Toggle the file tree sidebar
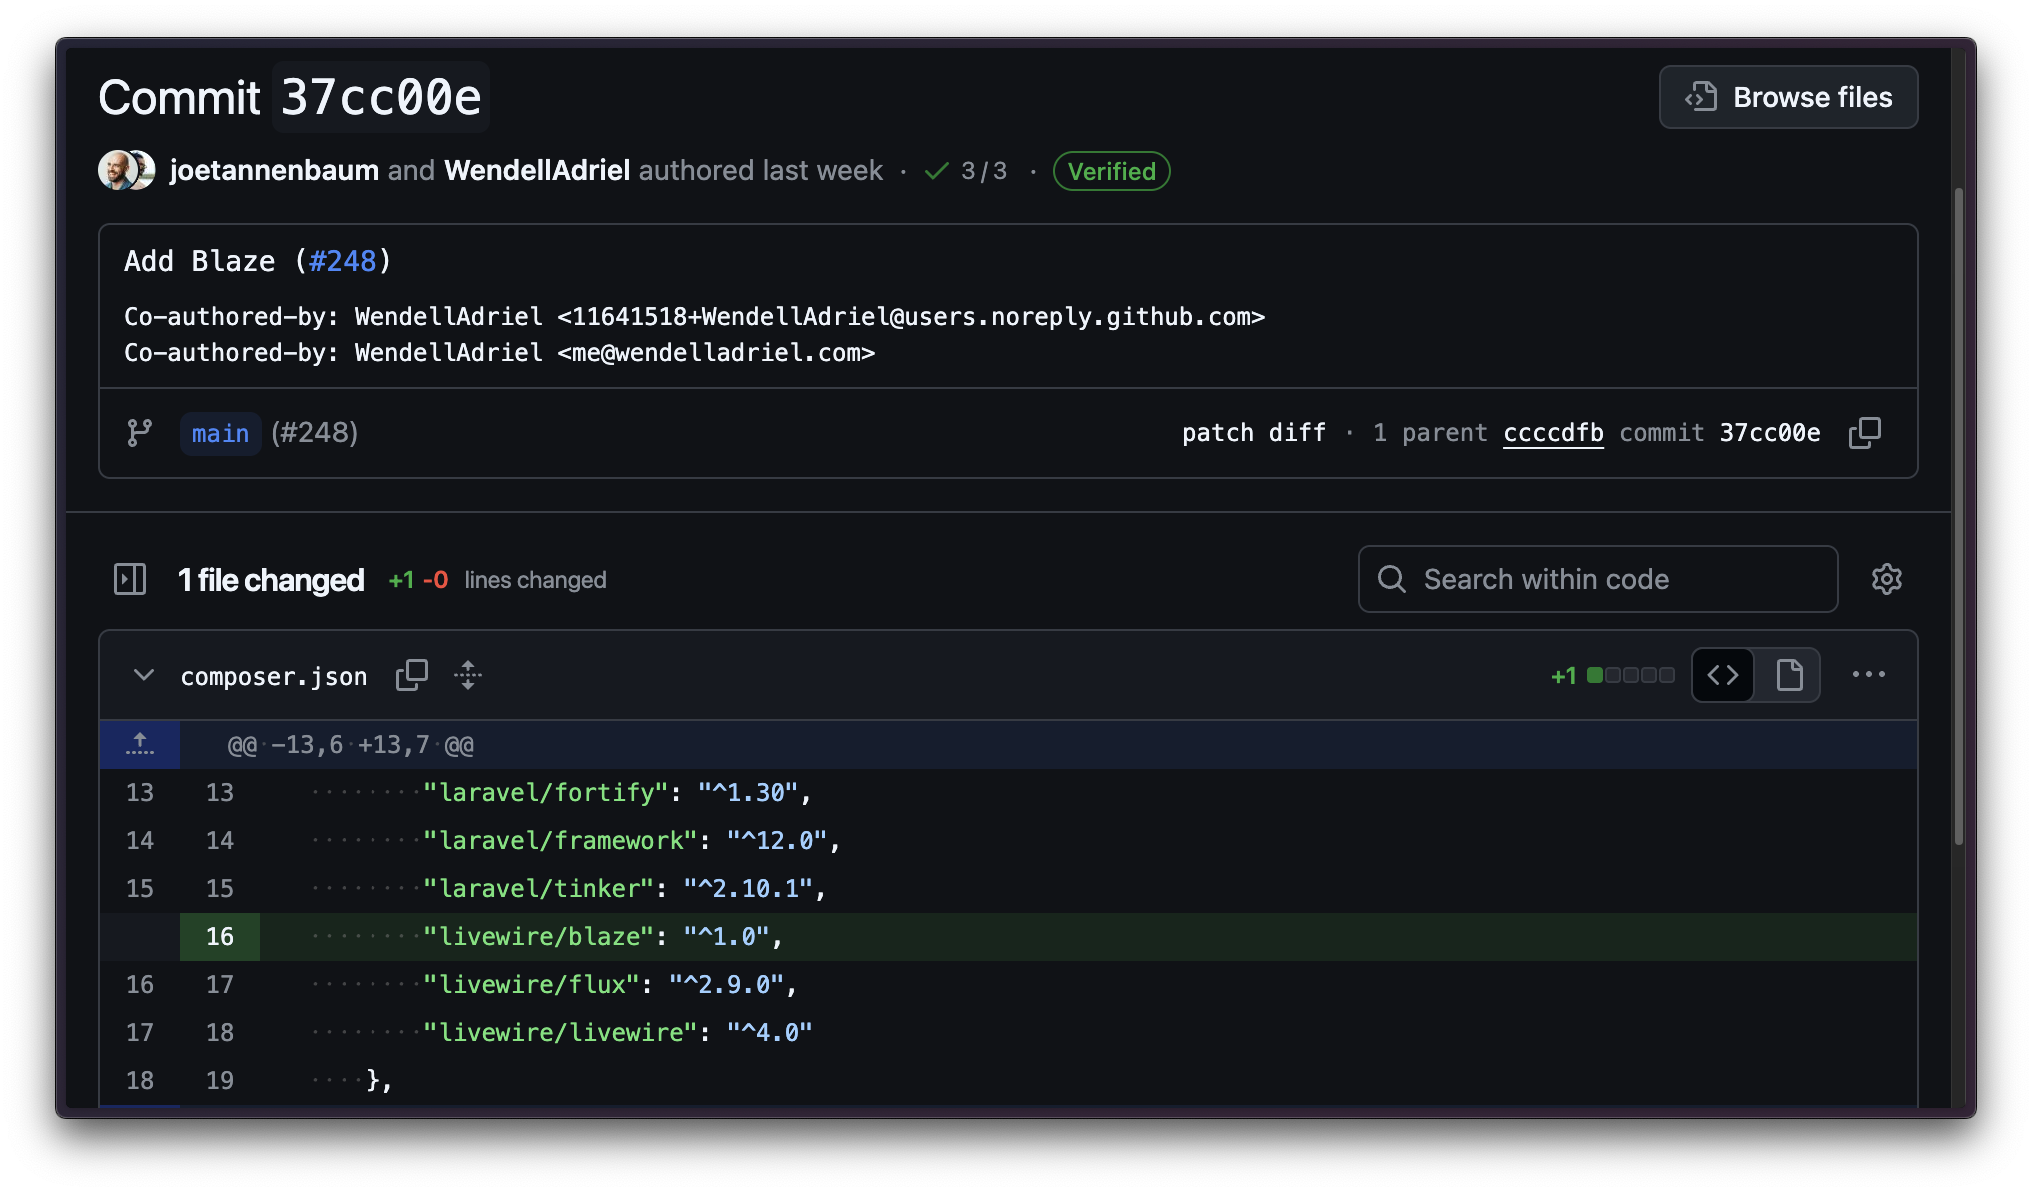The image size is (2032, 1192). (x=130, y=579)
